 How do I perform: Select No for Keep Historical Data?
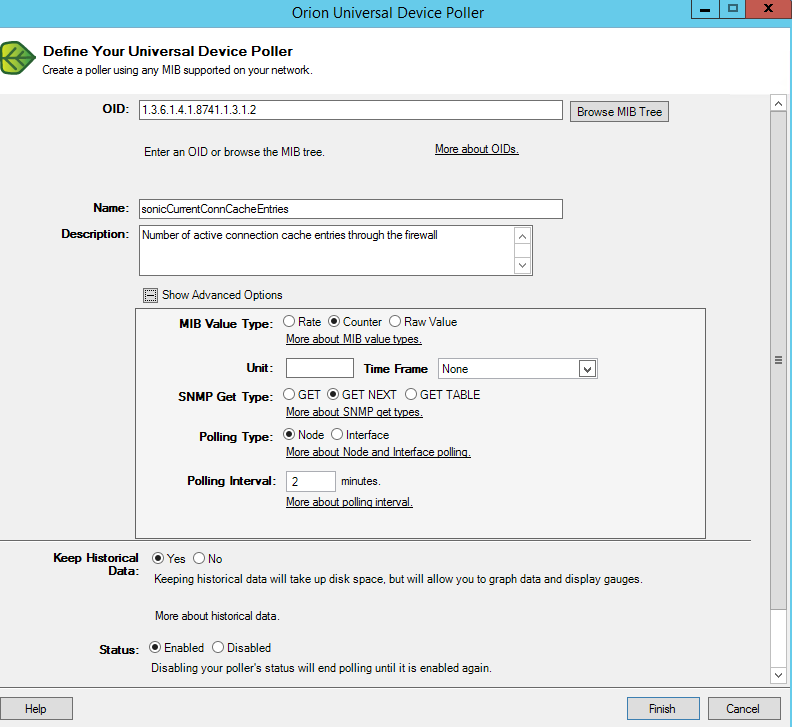(199, 558)
